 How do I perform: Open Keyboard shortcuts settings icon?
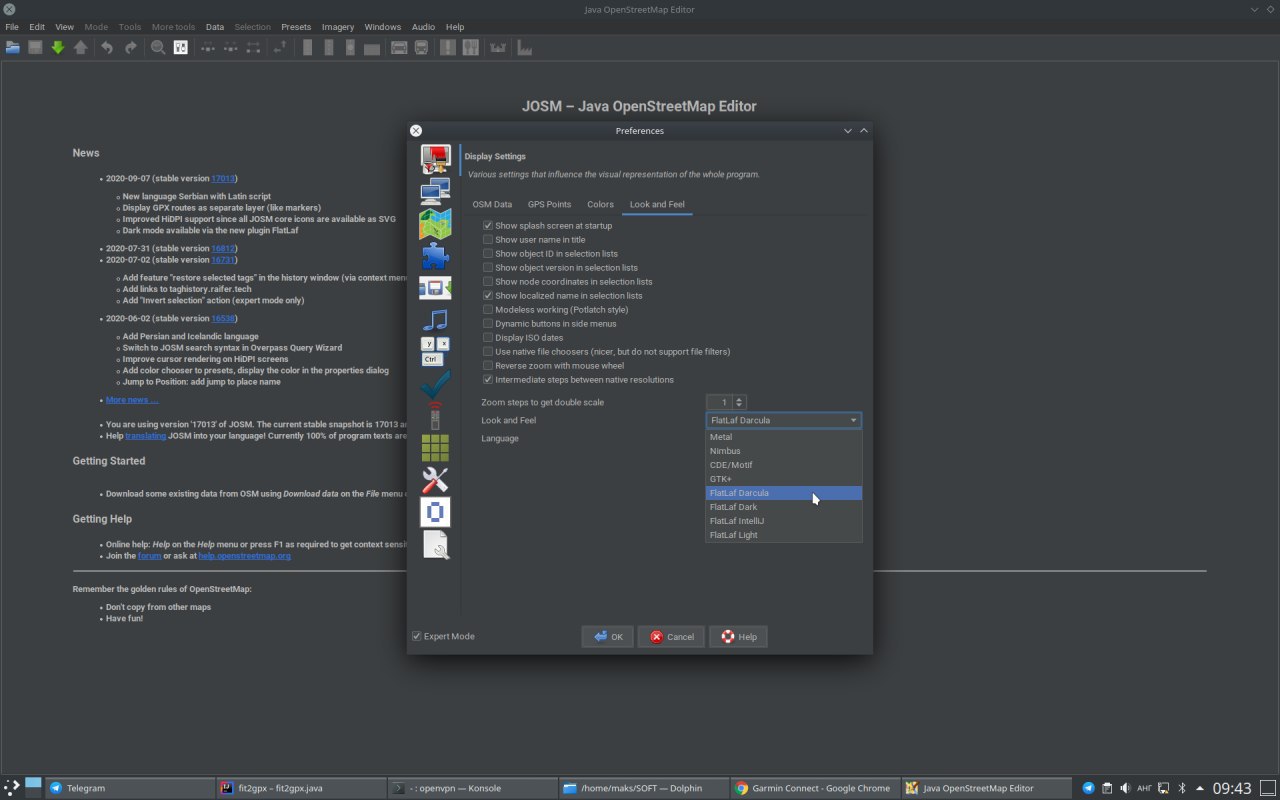[x=435, y=352]
